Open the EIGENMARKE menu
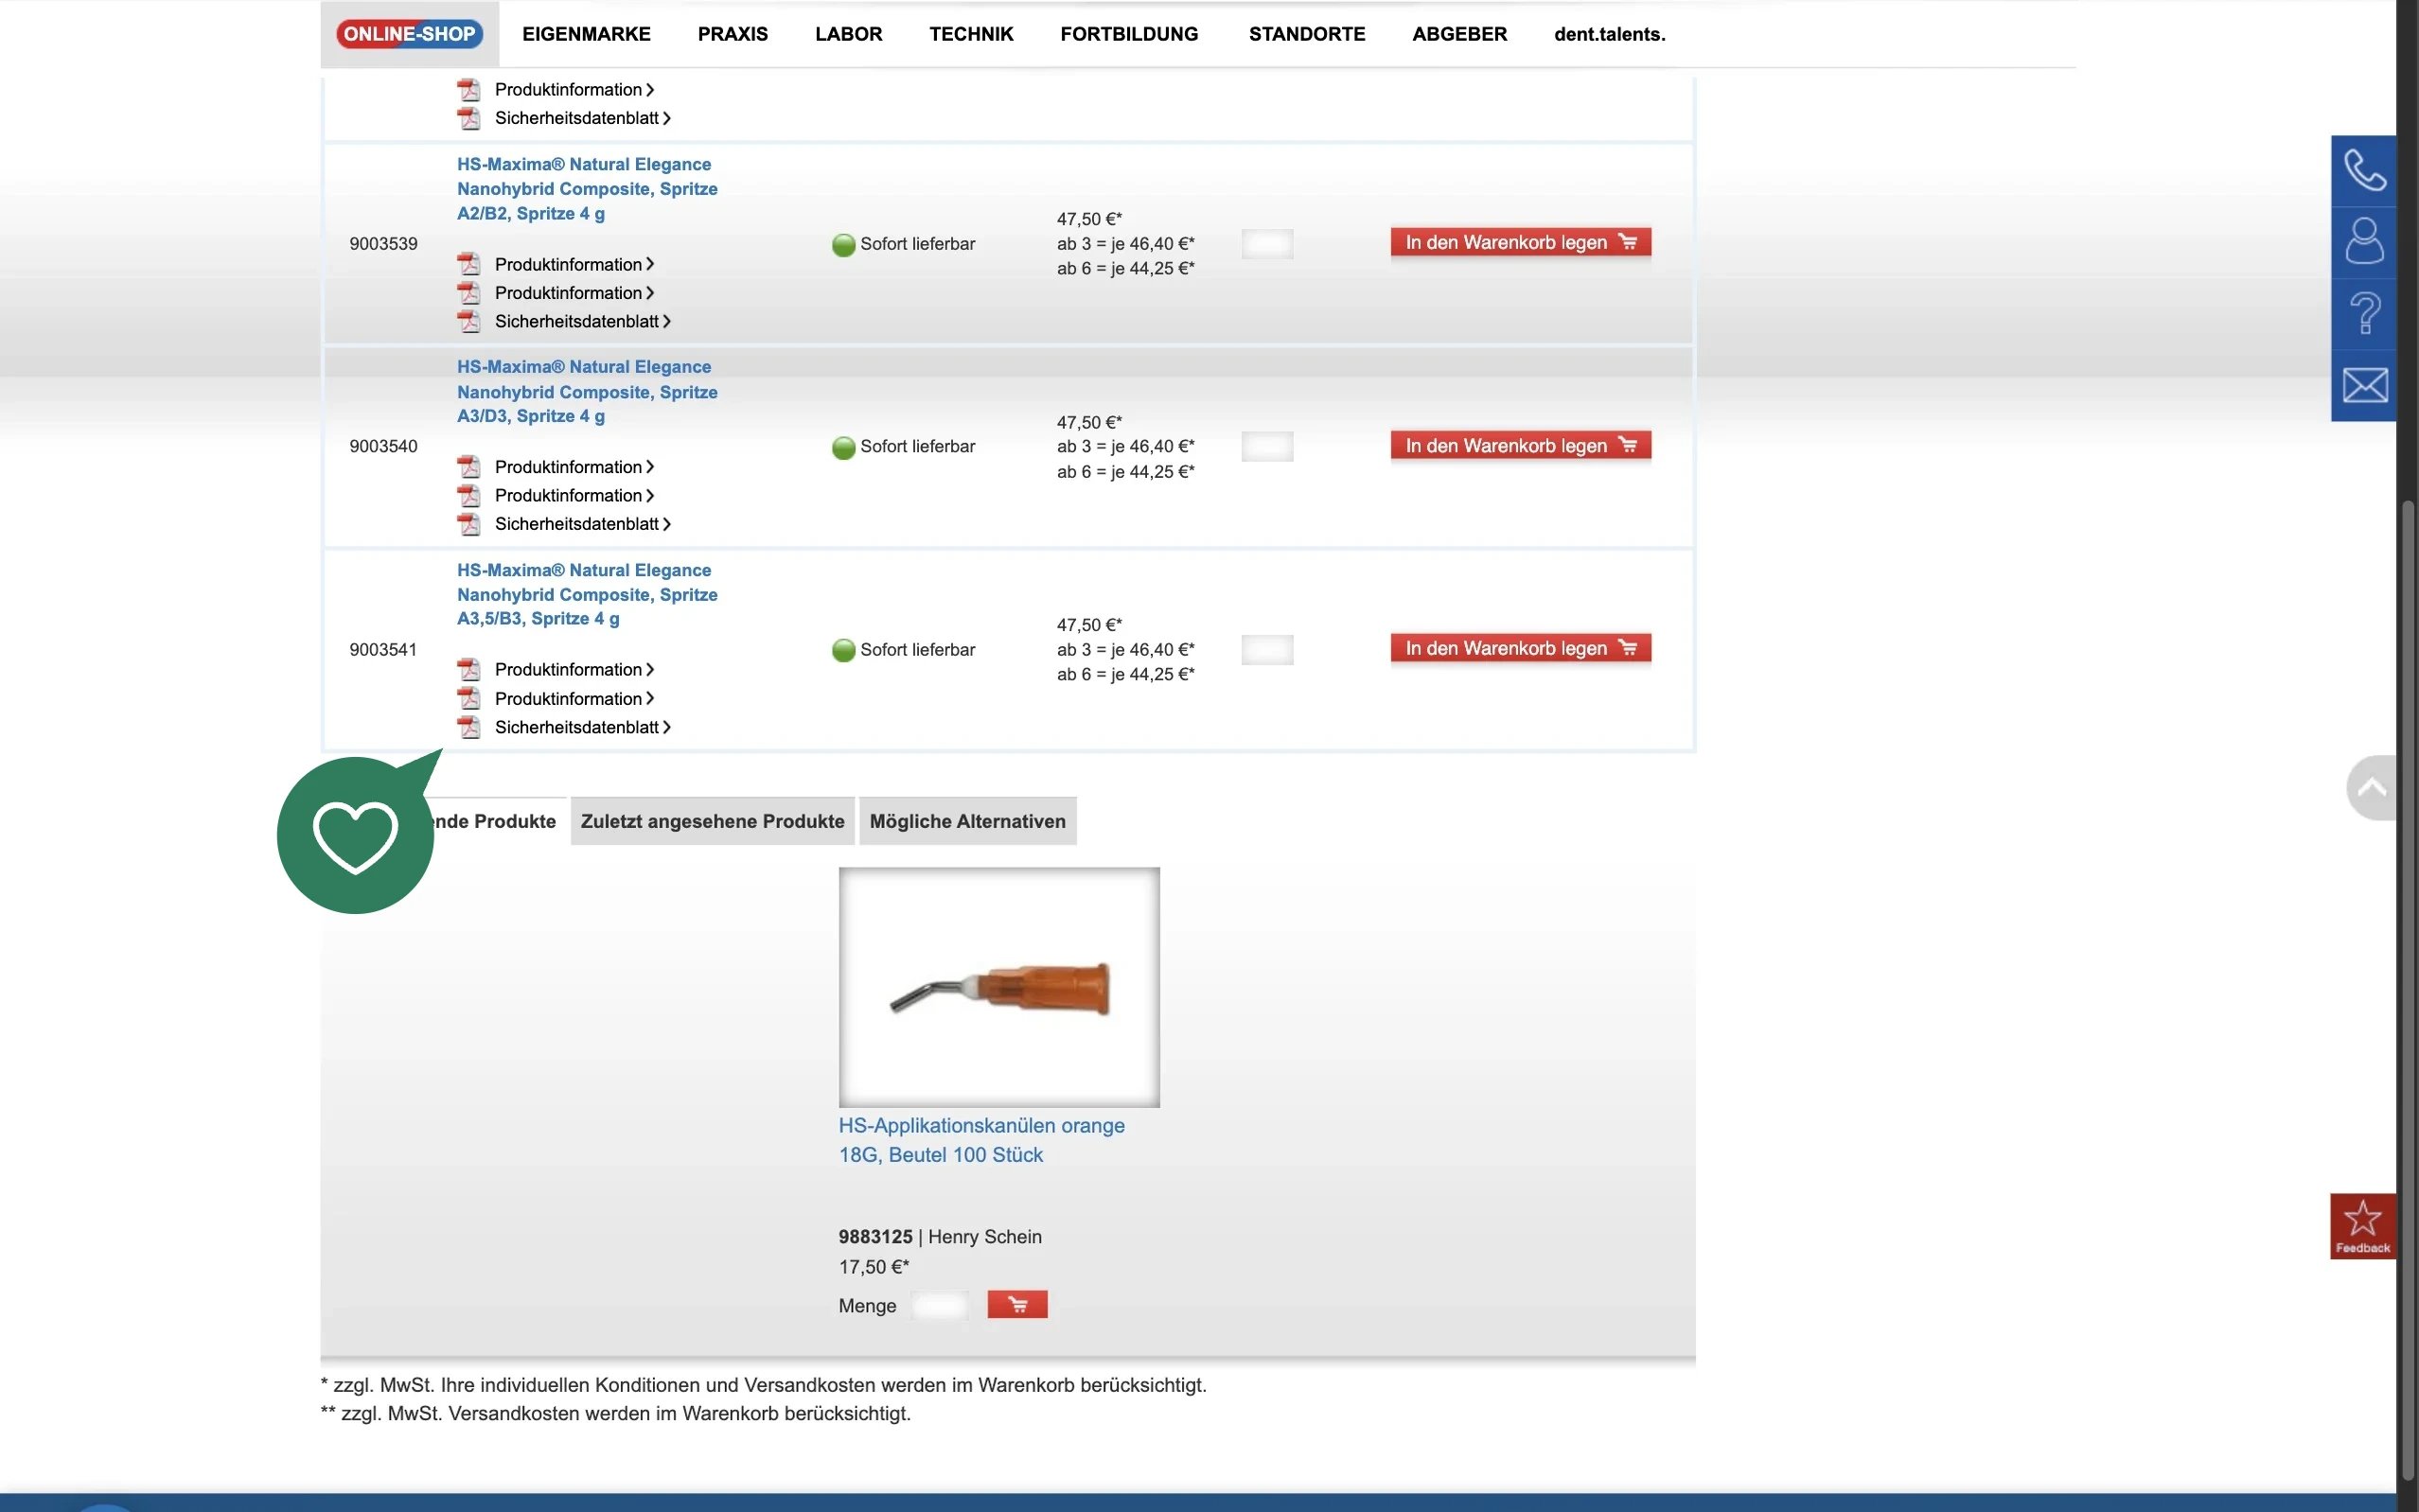 [586, 34]
